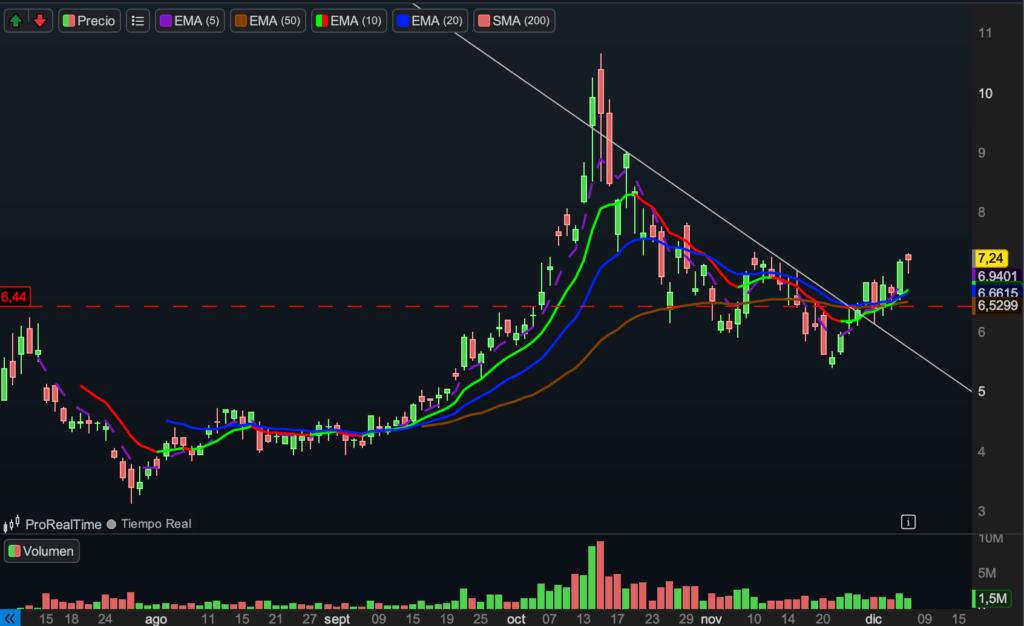Viewport: 1024px width, 626px height.
Task: Select the Volumen panel label
Action: tap(49, 550)
